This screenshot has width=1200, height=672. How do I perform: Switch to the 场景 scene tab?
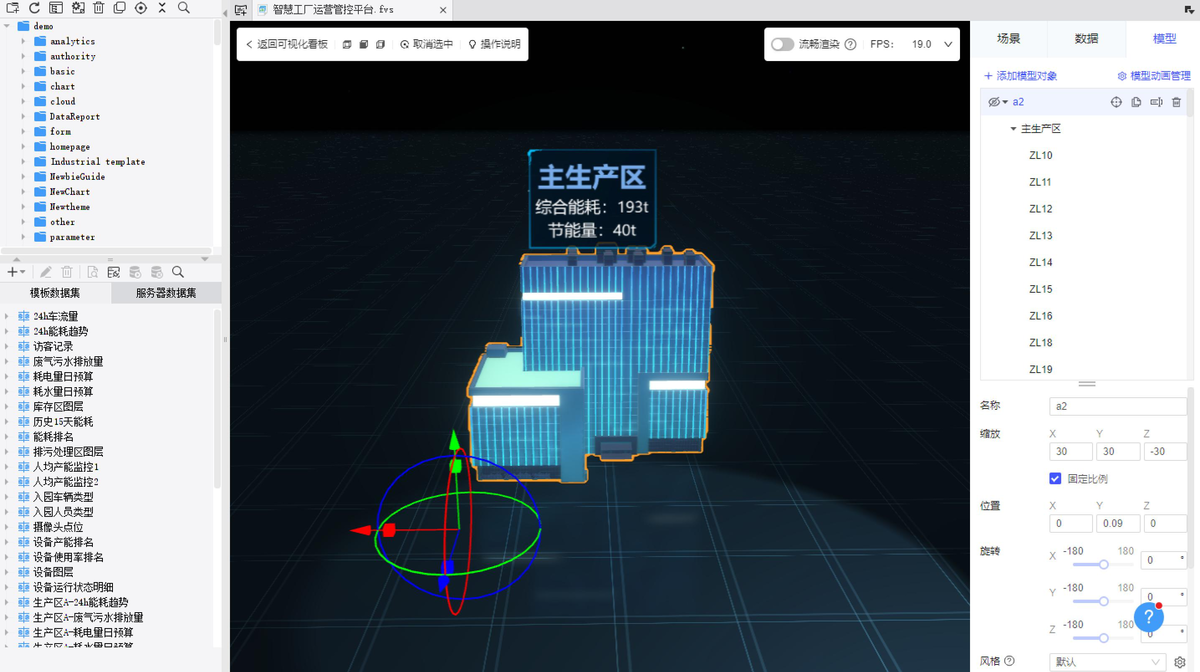pyautogui.click(x=1008, y=38)
